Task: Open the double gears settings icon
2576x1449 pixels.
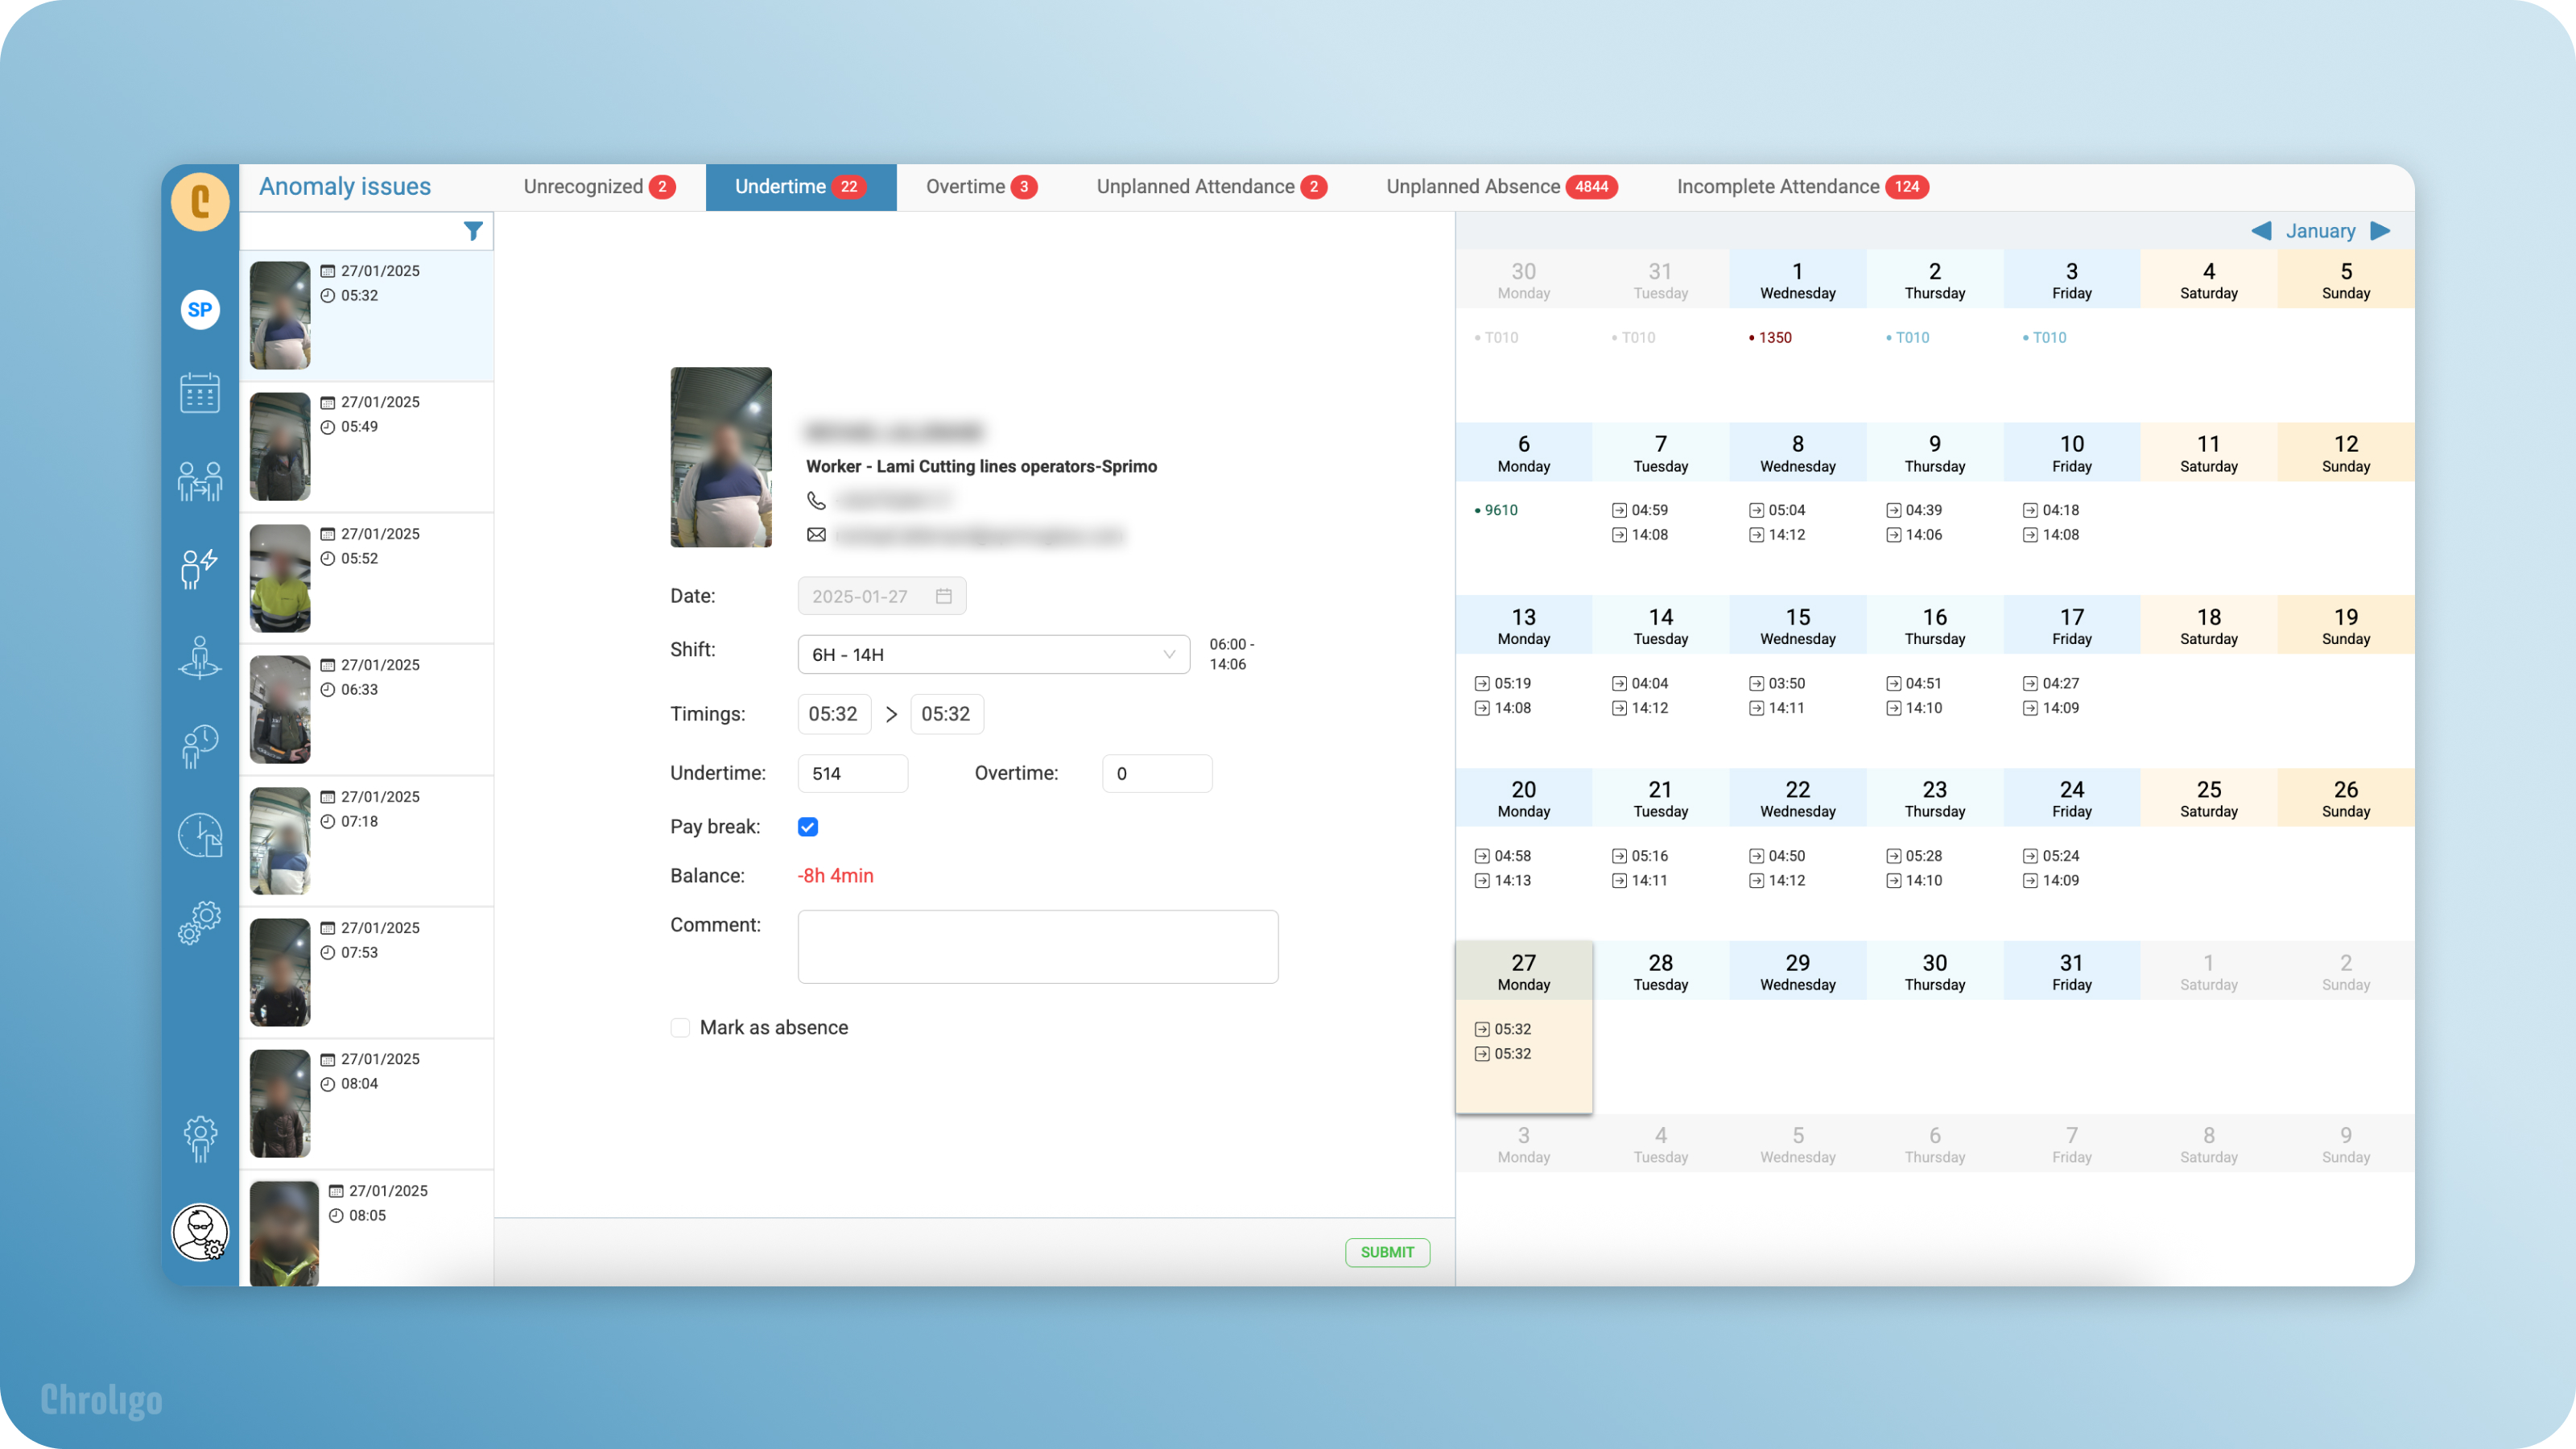Action: click(200, 922)
